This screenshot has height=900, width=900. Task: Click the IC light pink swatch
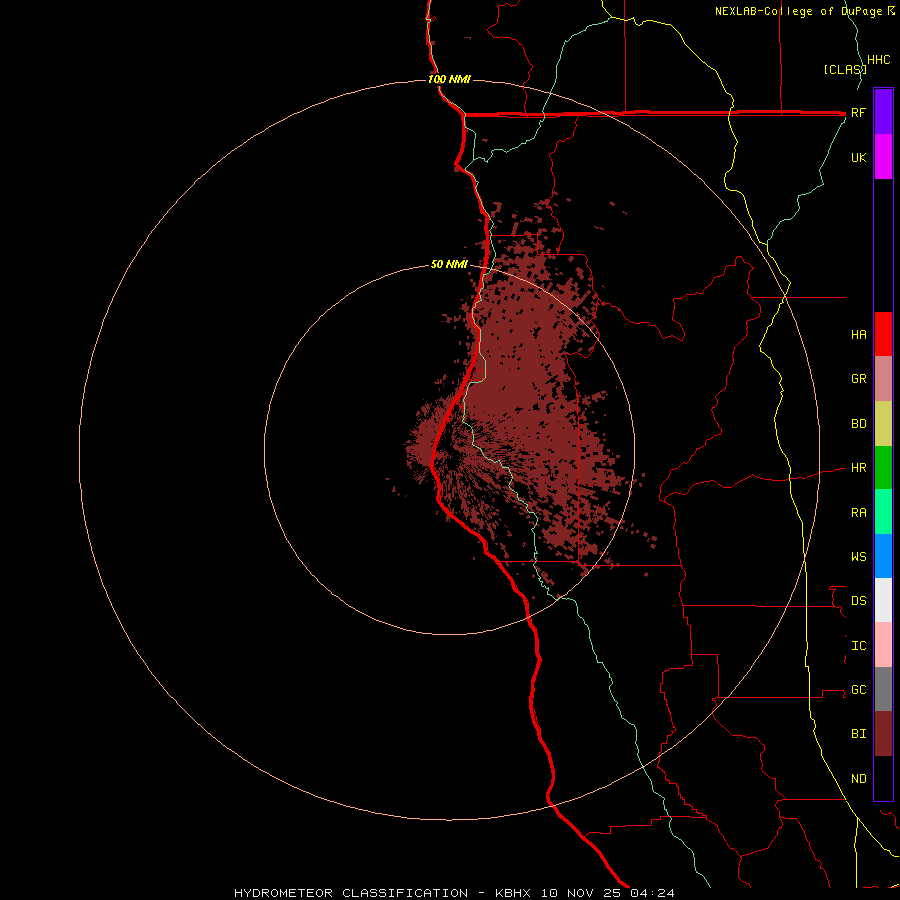pyautogui.click(x=883, y=645)
